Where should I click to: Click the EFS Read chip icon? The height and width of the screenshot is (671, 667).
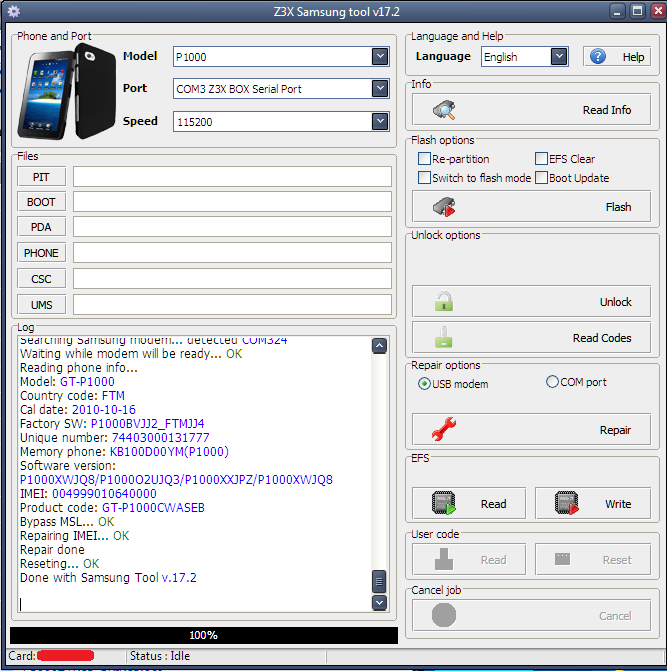(x=444, y=503)
